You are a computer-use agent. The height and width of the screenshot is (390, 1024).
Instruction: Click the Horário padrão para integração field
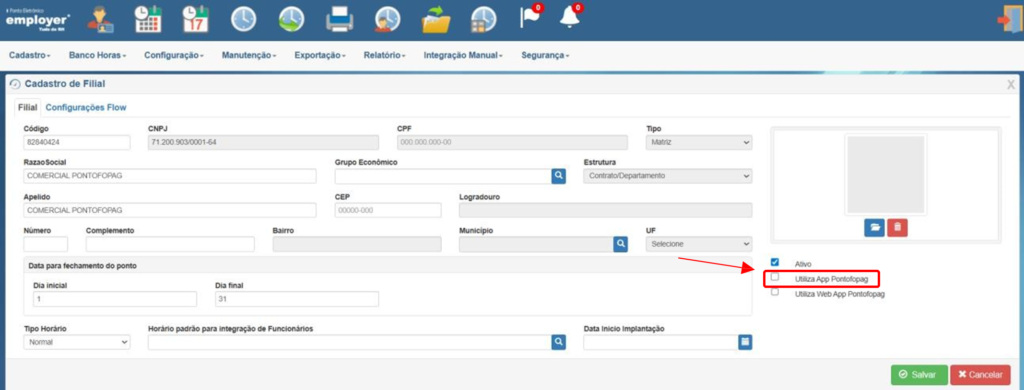coord(349,342)
